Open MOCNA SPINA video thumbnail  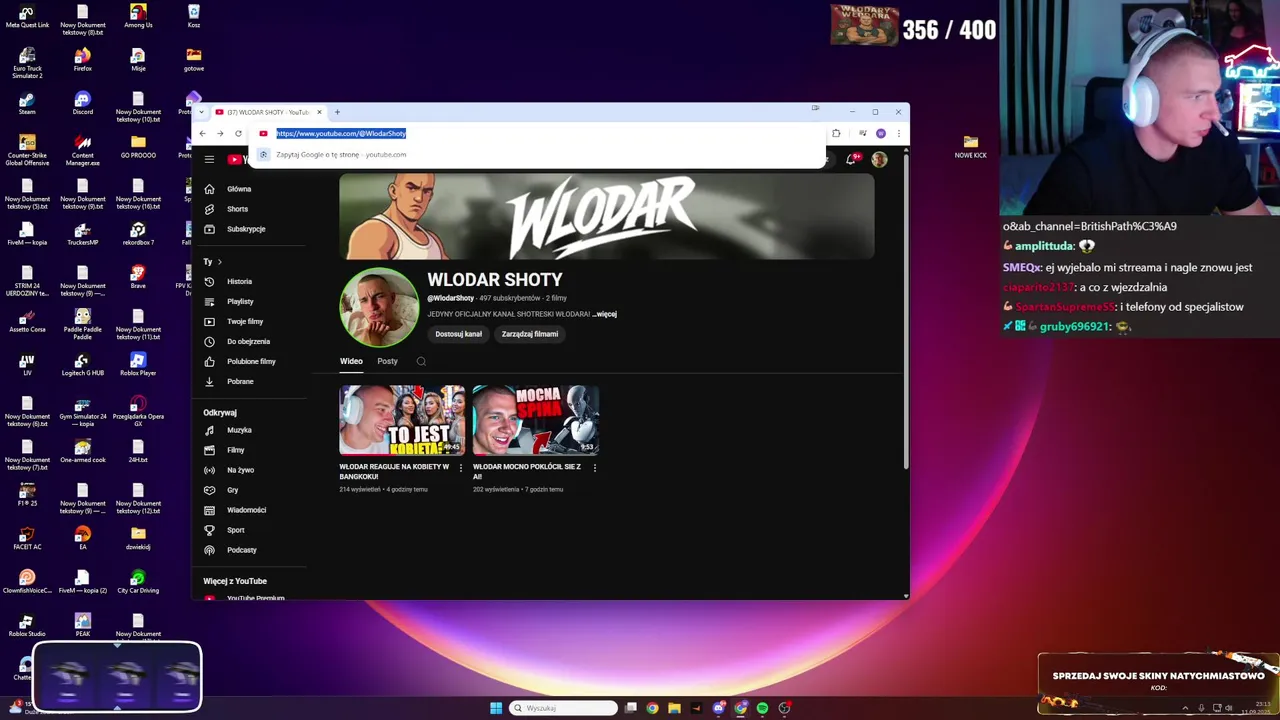pyautogui.click(x=536, y=420)
